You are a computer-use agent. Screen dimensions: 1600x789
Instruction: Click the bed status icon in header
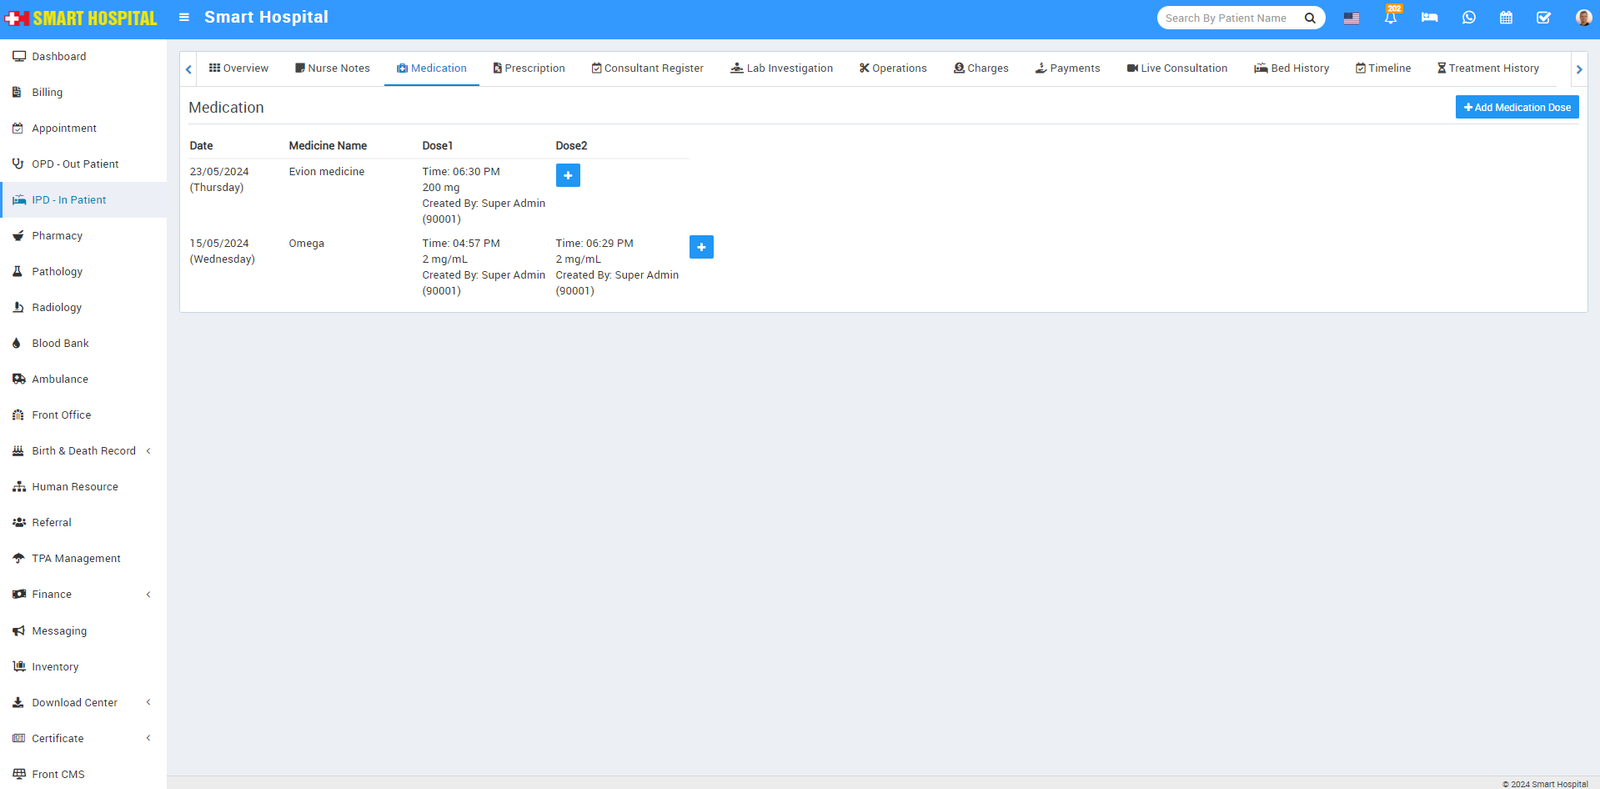(1429, 18)
